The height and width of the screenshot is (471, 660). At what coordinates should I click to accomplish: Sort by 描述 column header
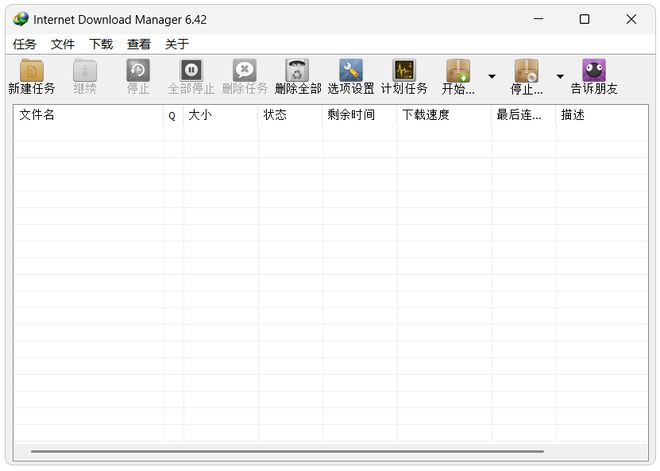tap(602, 115)
